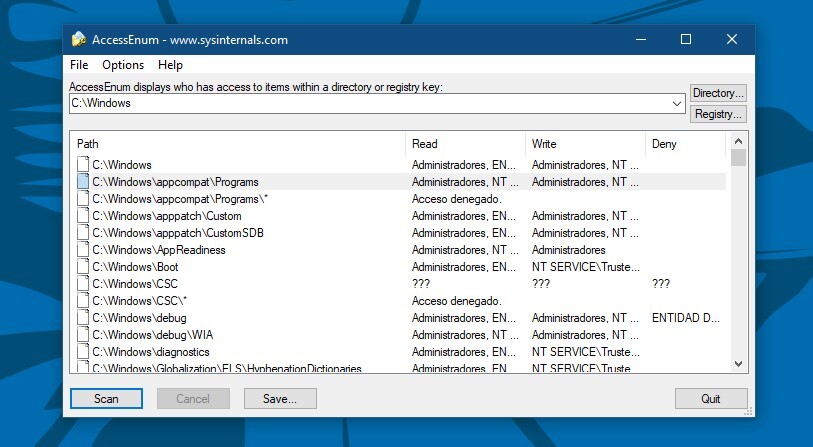Select path text C:\Windows\debug\WIA
This screenshot has height=447, width=813.
[x=152, y=335]
